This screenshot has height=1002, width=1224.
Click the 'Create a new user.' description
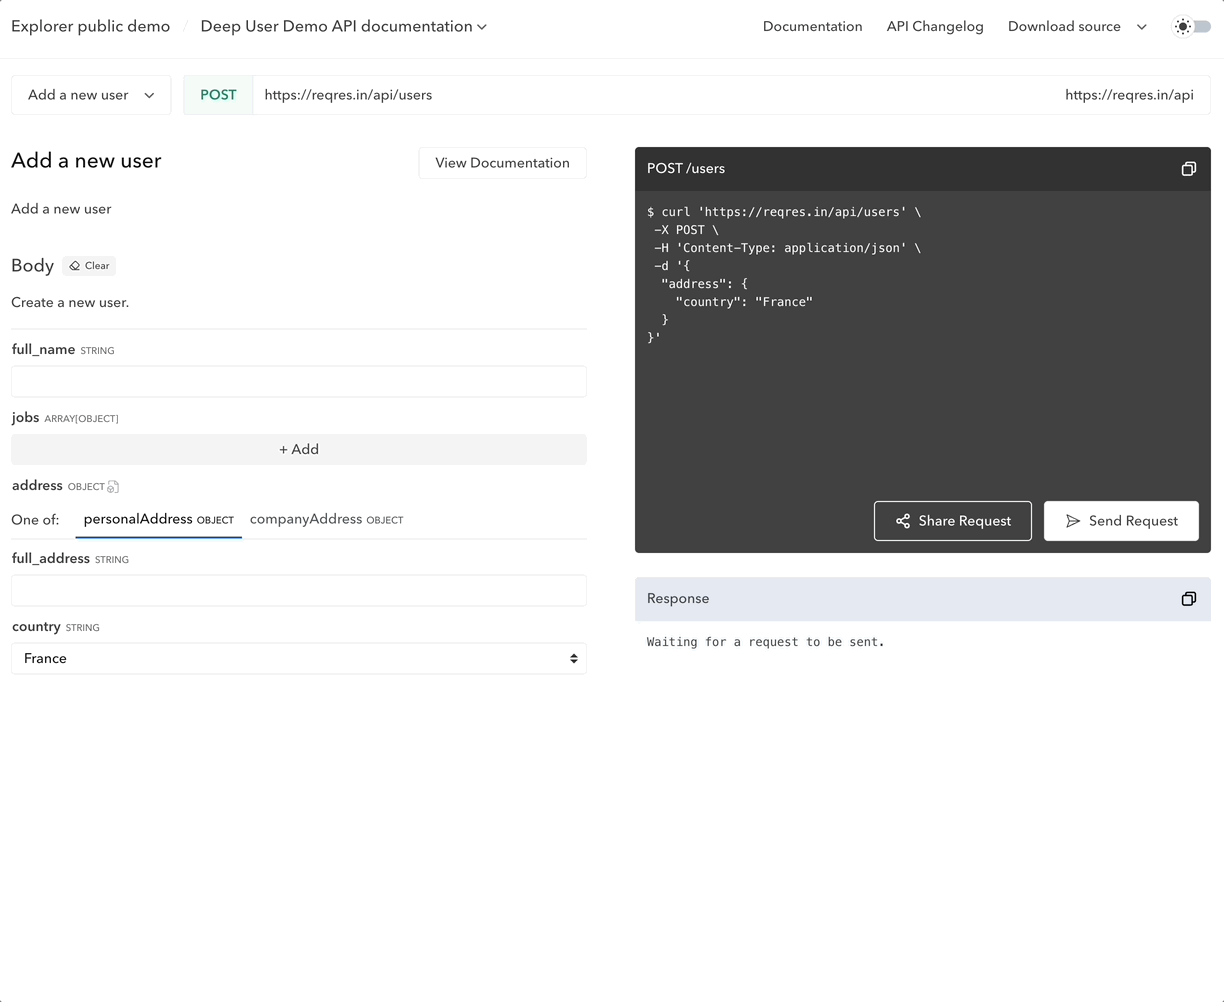click(70, 302)
